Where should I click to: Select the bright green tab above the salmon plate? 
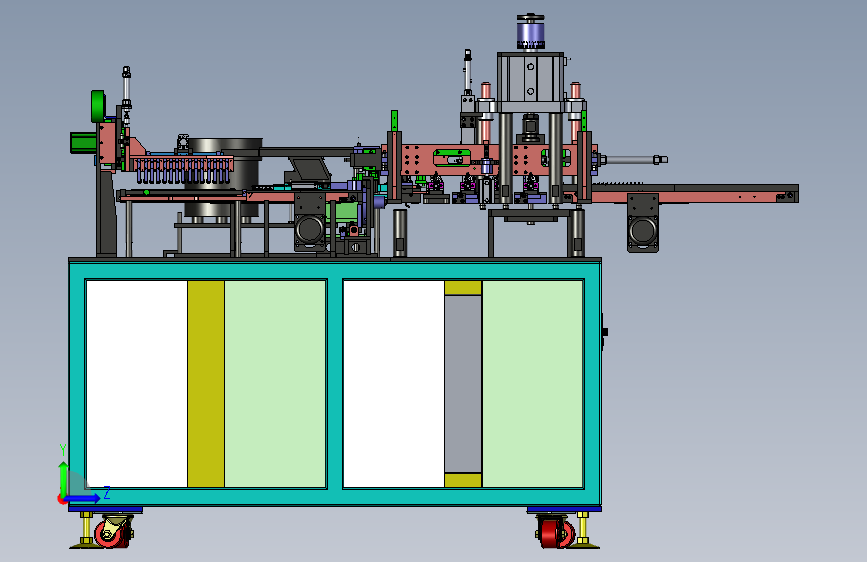[x=394, y=121]
